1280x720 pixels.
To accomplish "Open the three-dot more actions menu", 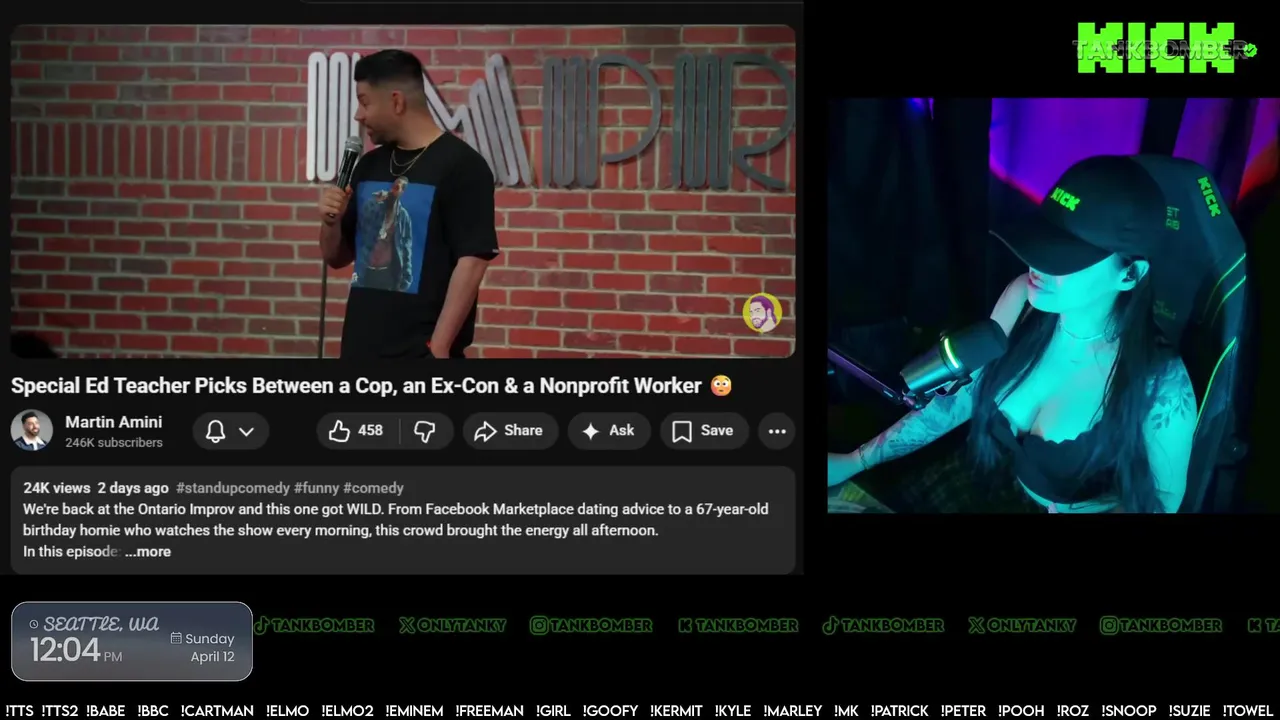I will (777, 431).
